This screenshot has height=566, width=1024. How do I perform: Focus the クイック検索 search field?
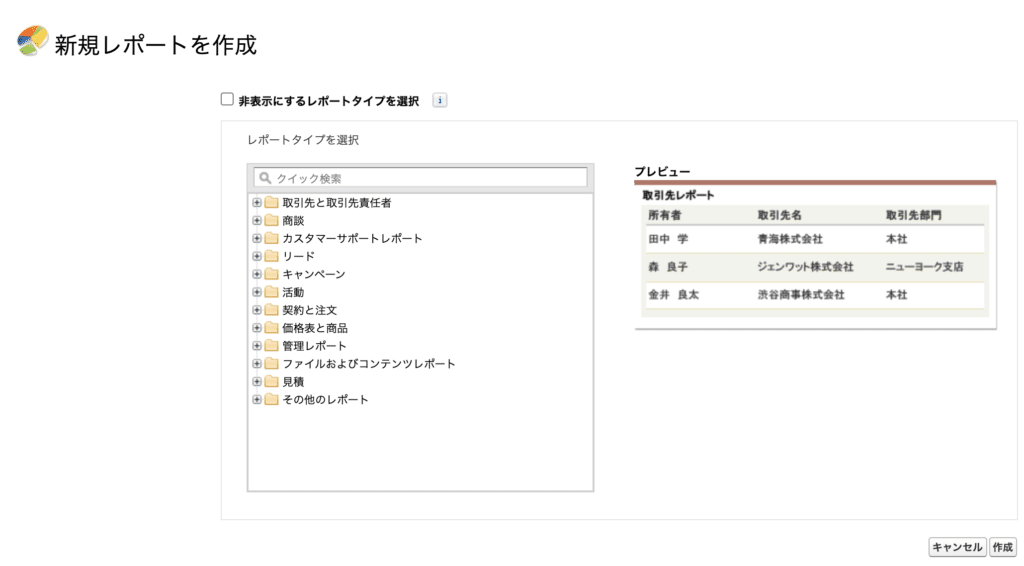pyautogui.click(x=421, y=178)
